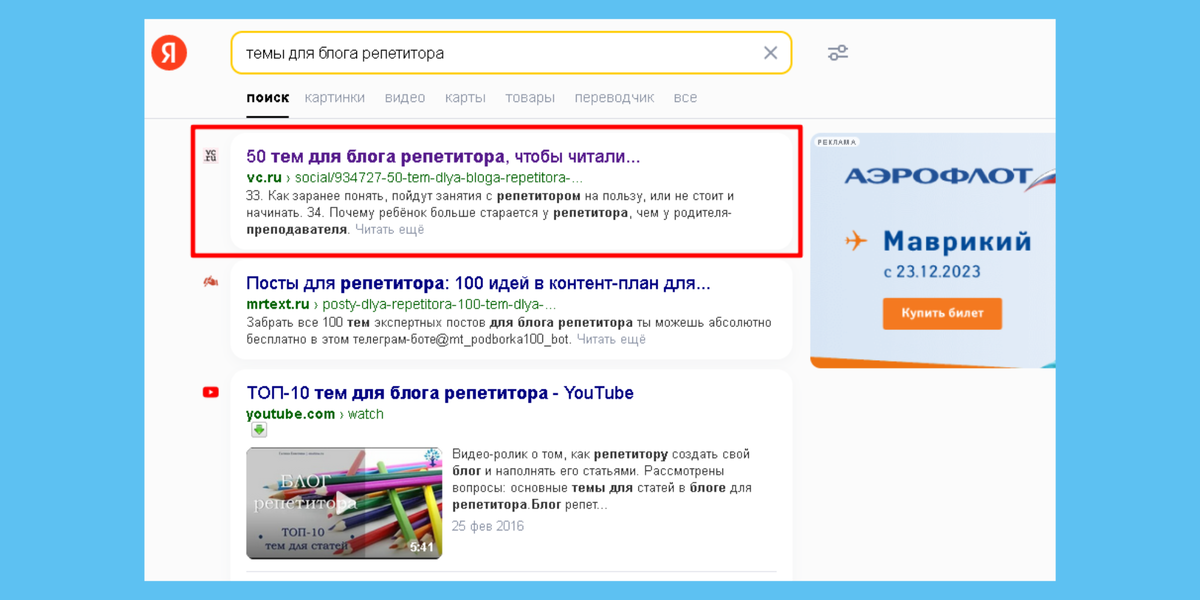Viewport: 1200px width, 600px height.
Task: Switch to the видео tab
Action: 405,98
